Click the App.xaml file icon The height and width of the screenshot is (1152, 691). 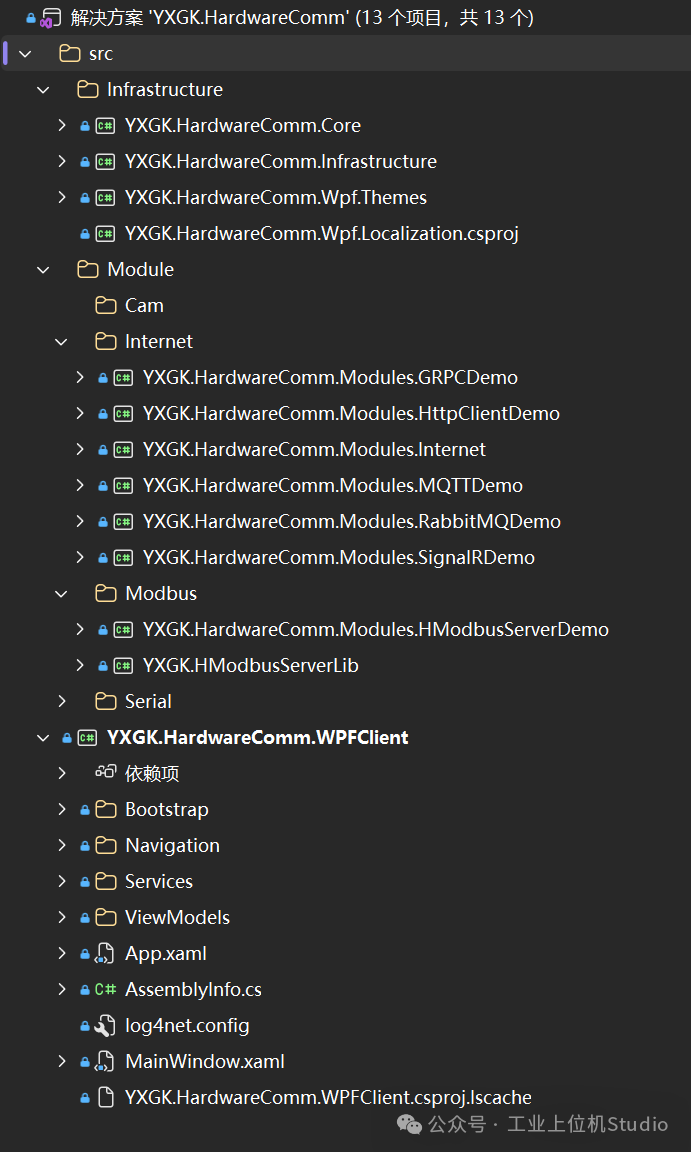click(106, 954)
